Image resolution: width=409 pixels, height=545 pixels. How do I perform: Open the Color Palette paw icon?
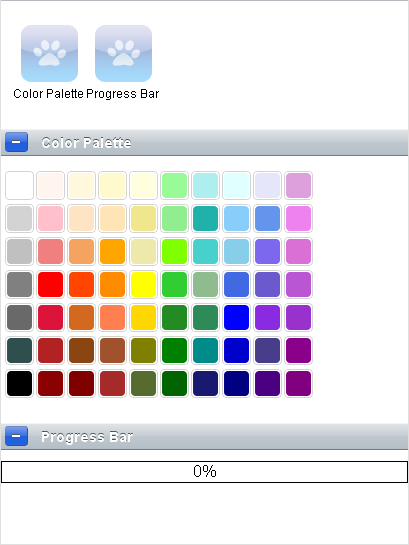click(49, 53)
